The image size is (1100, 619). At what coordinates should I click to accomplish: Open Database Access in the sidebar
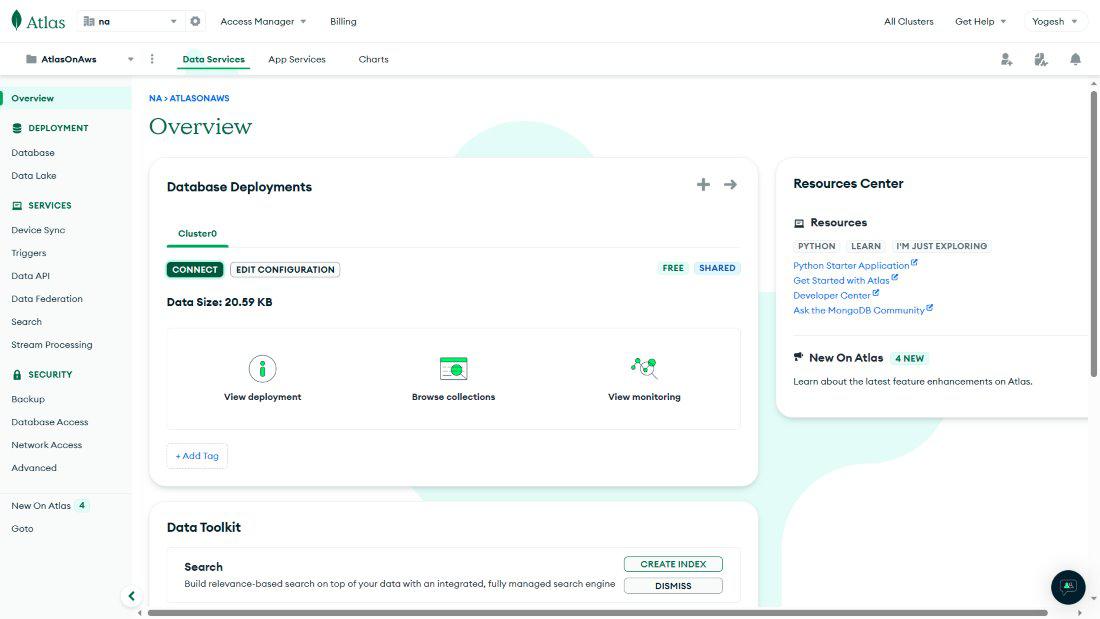tap(50, 422)
